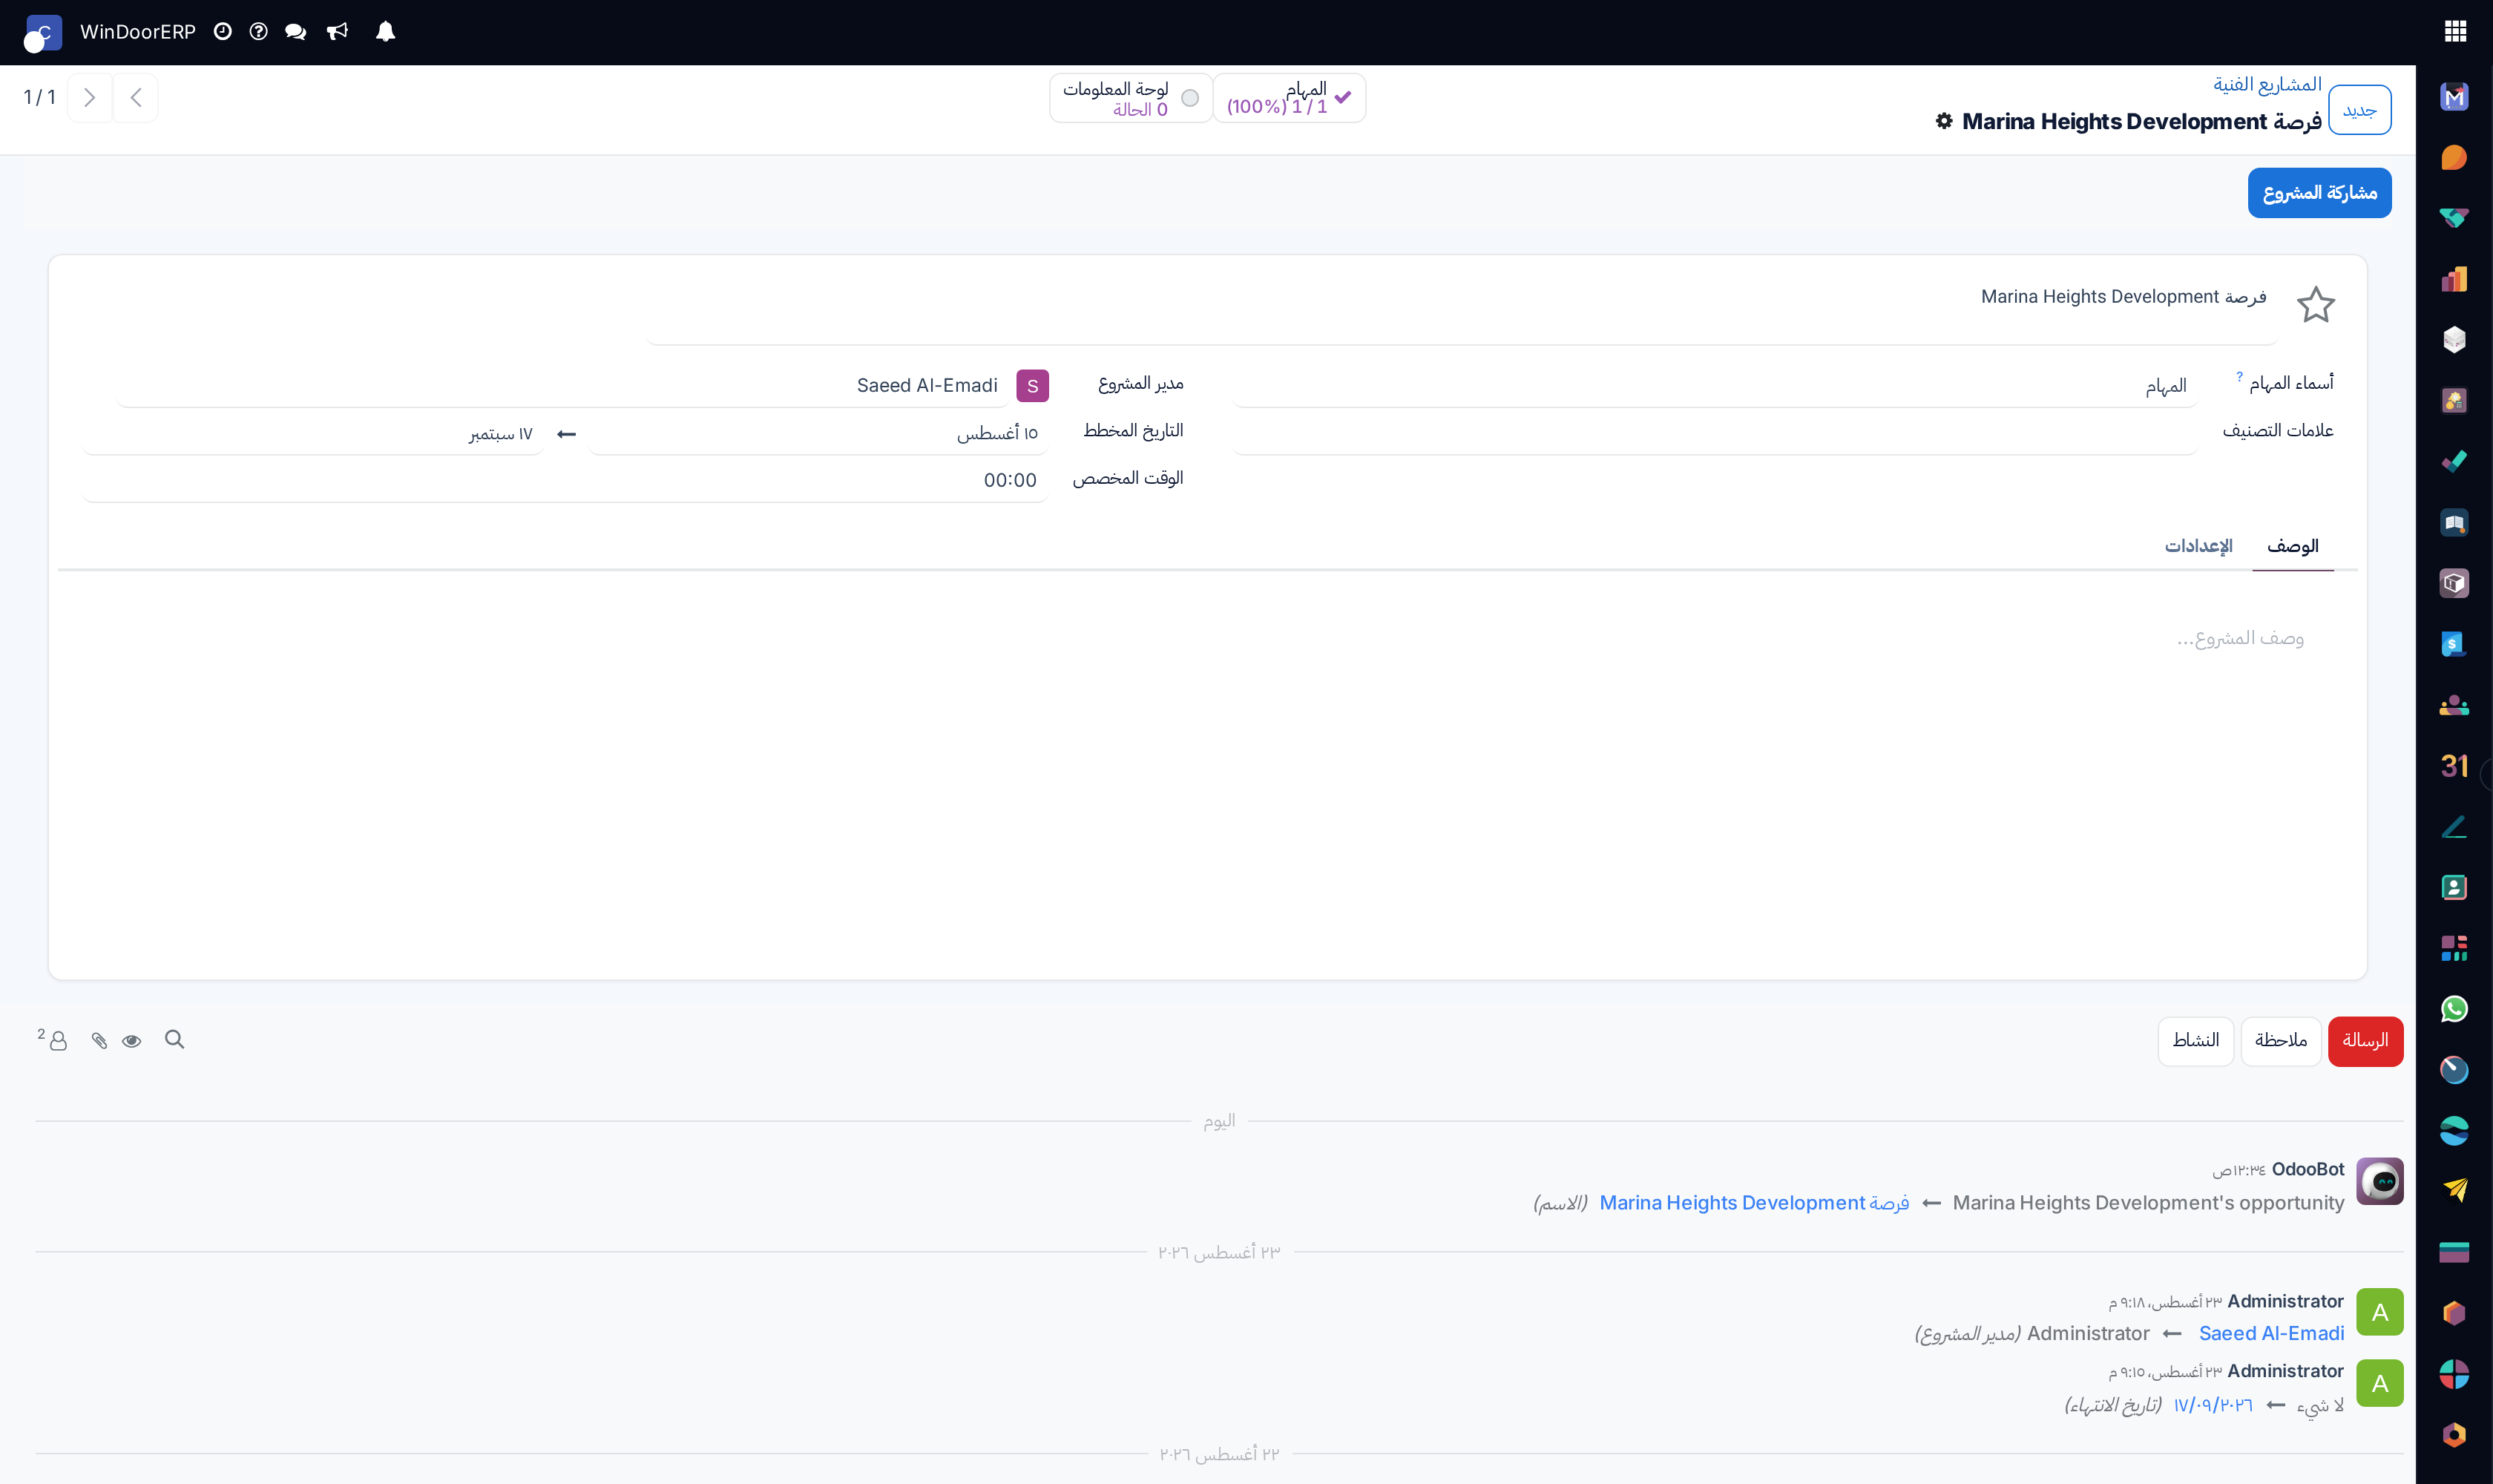Open the WhatsApp app icon

click(2454, 1009)
